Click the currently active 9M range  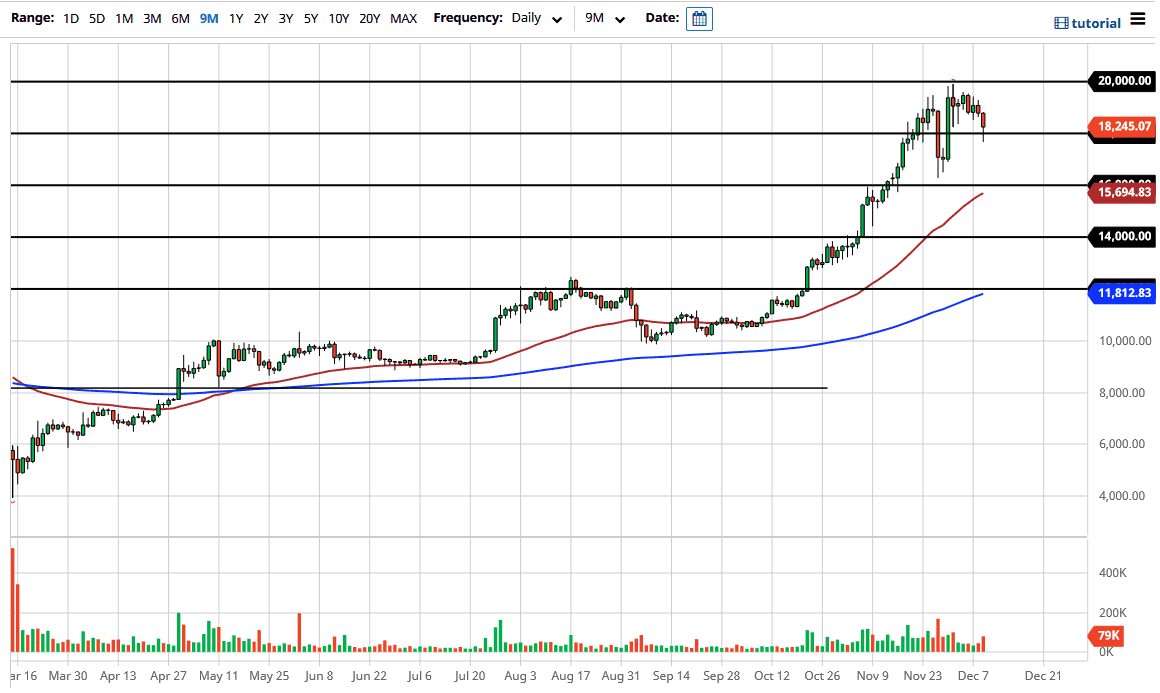[207, 18]
